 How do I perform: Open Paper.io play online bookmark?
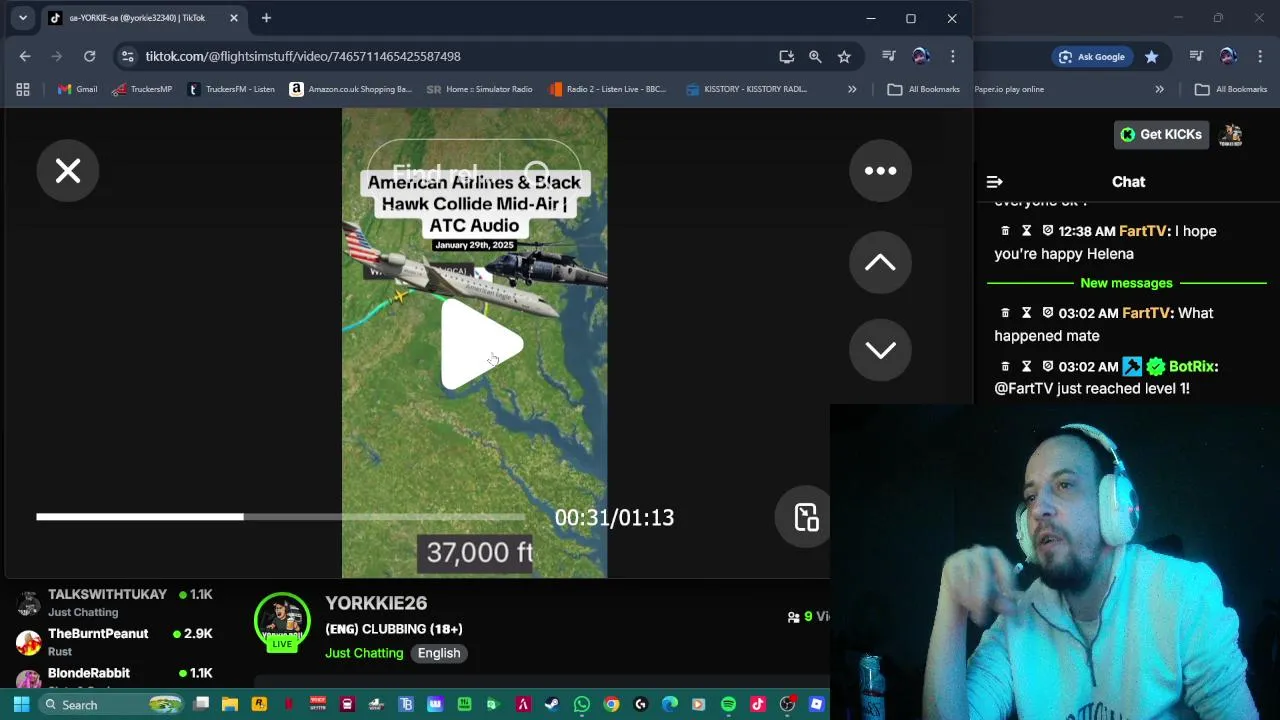(1009, 89)
